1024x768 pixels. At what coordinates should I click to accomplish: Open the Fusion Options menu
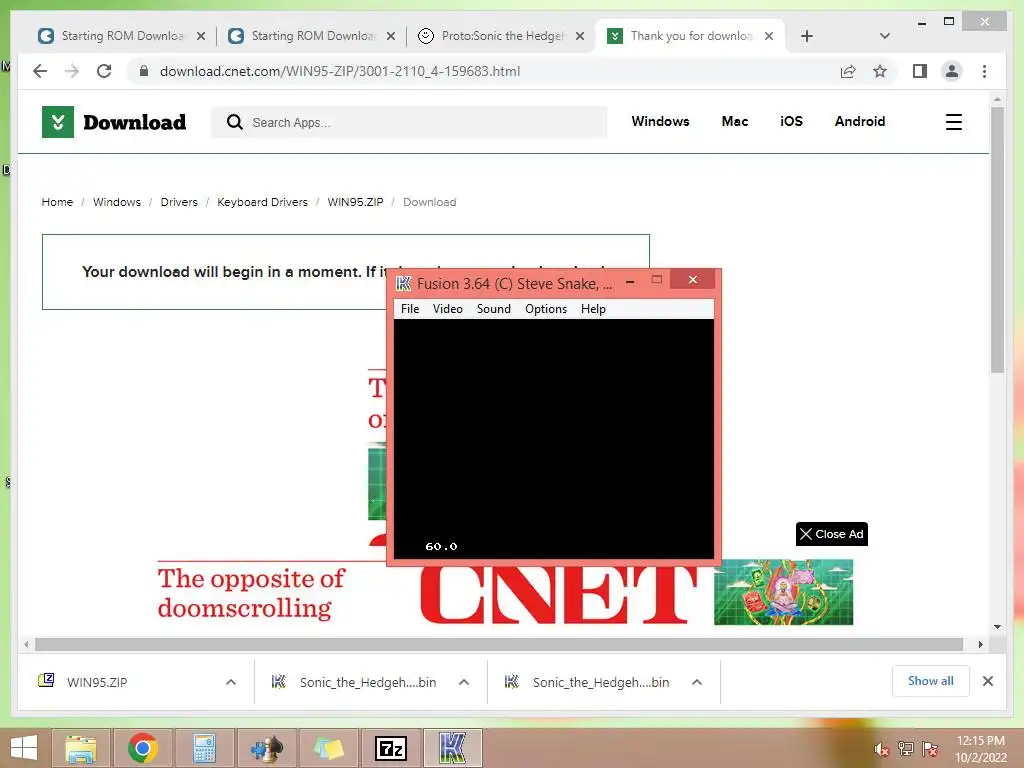tap(546, 309)
